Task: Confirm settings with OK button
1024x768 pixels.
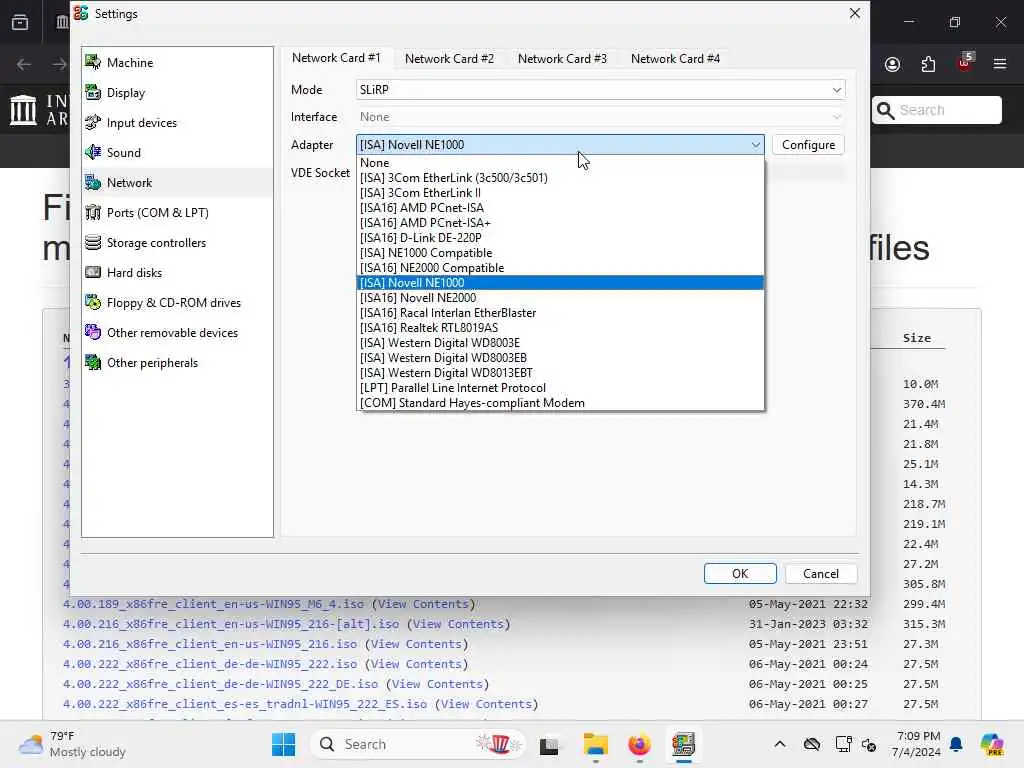Action: tap(740, 573)
